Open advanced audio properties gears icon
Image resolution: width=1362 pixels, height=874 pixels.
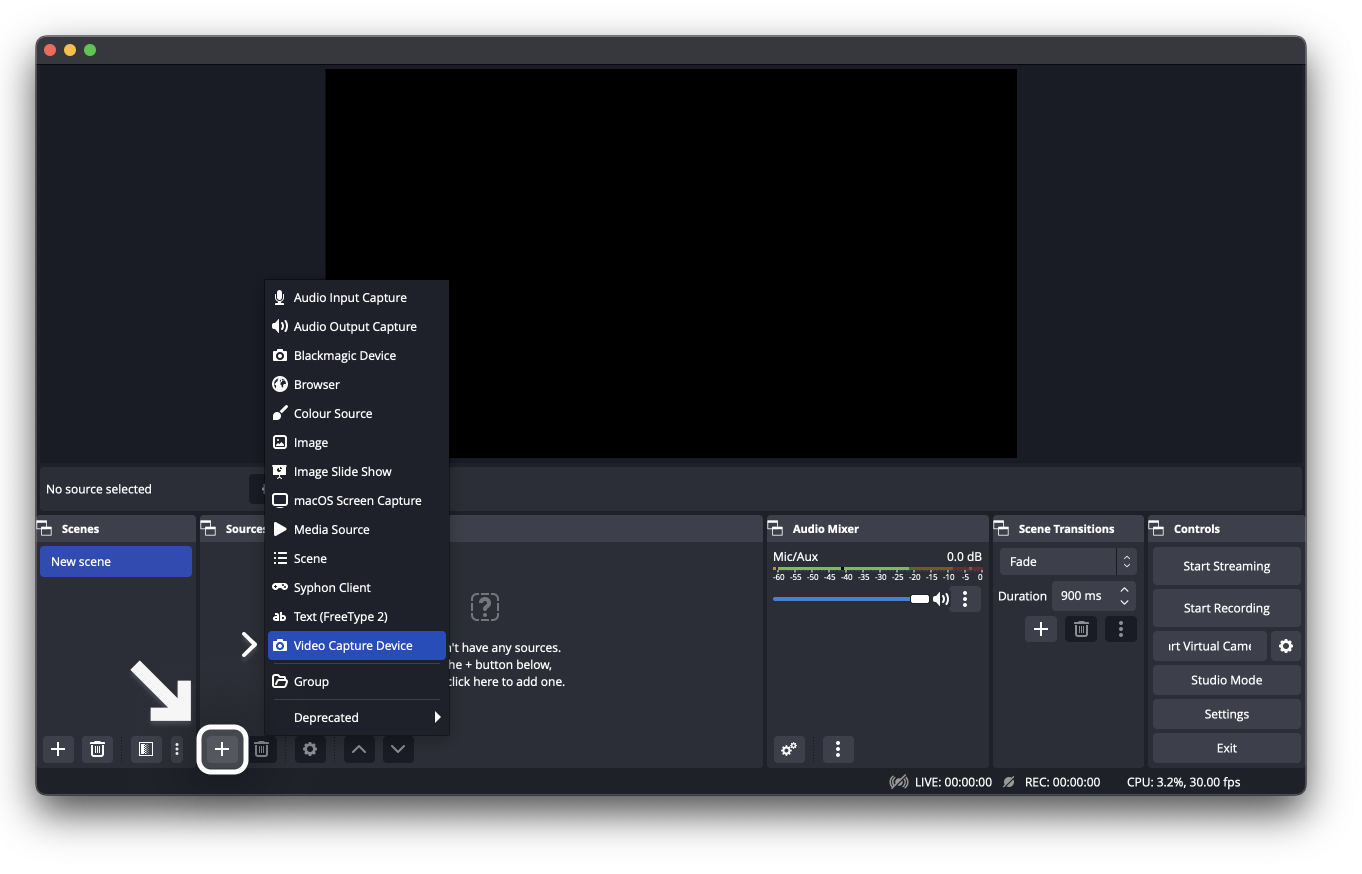pos(789,749)
